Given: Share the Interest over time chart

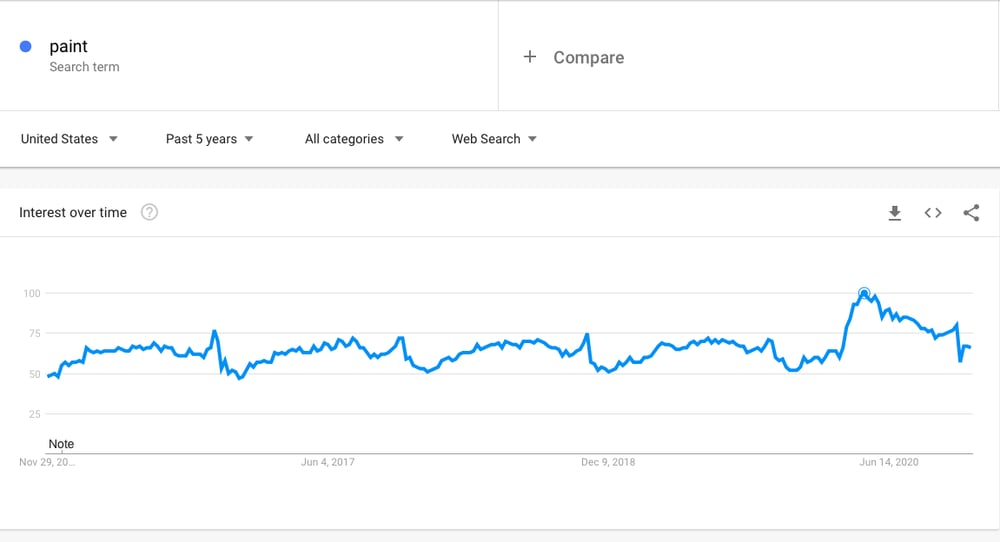Looking at the screenshot, I should point(971,213).
